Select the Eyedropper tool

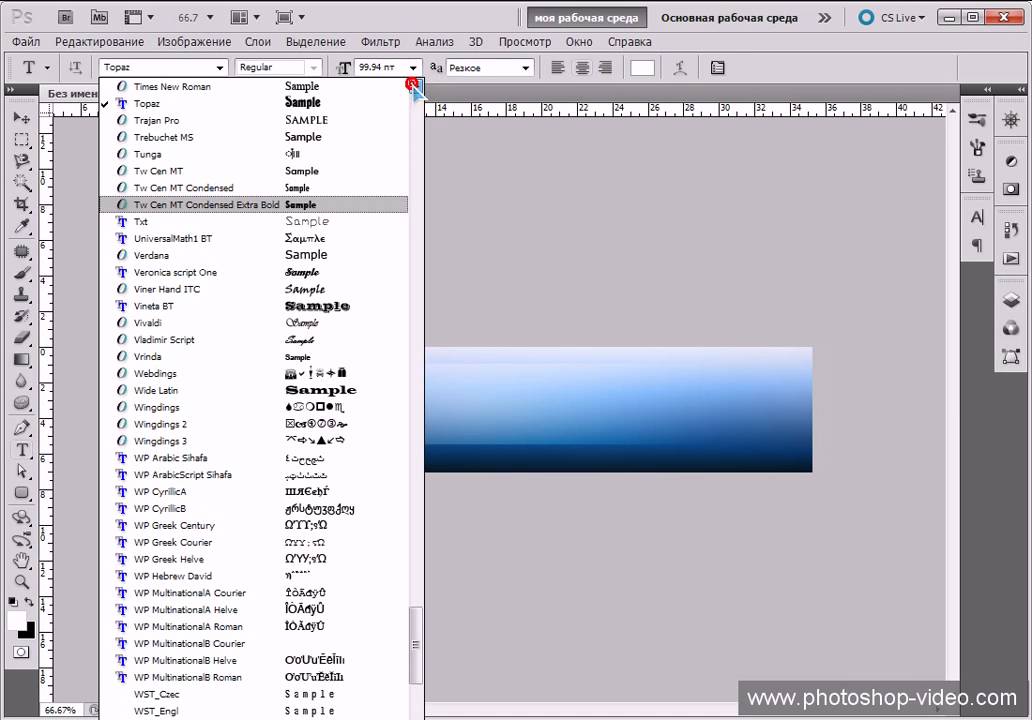(x=22, y=226)
